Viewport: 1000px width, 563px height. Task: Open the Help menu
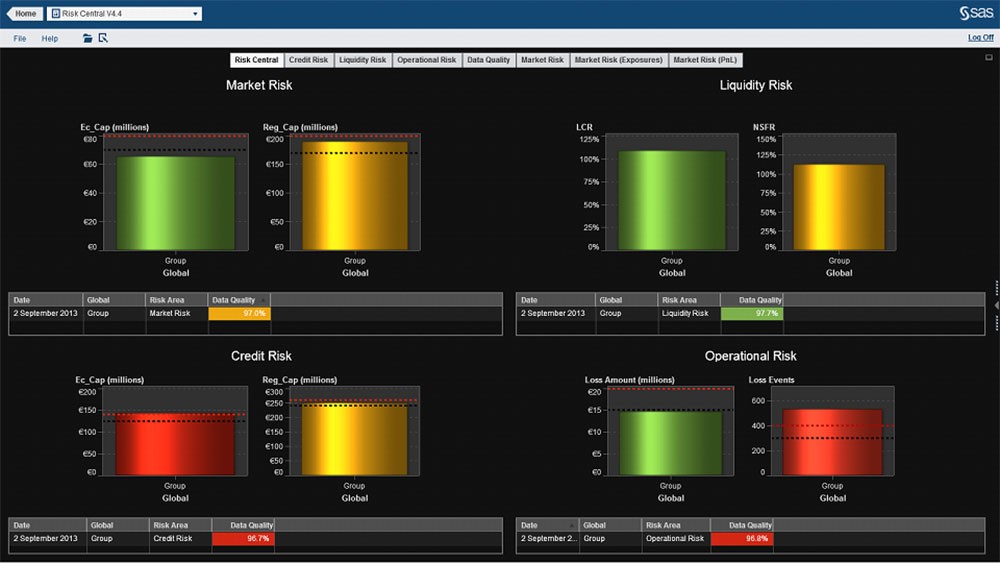pyautogui.click(x=50, y=38)
